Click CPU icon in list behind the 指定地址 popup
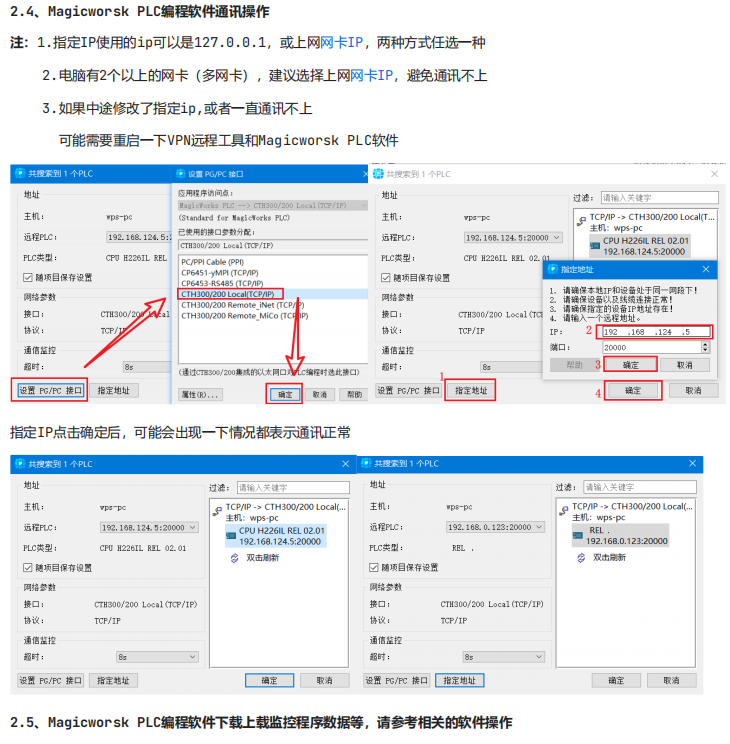The image size is (730, 744). (595, 246)
